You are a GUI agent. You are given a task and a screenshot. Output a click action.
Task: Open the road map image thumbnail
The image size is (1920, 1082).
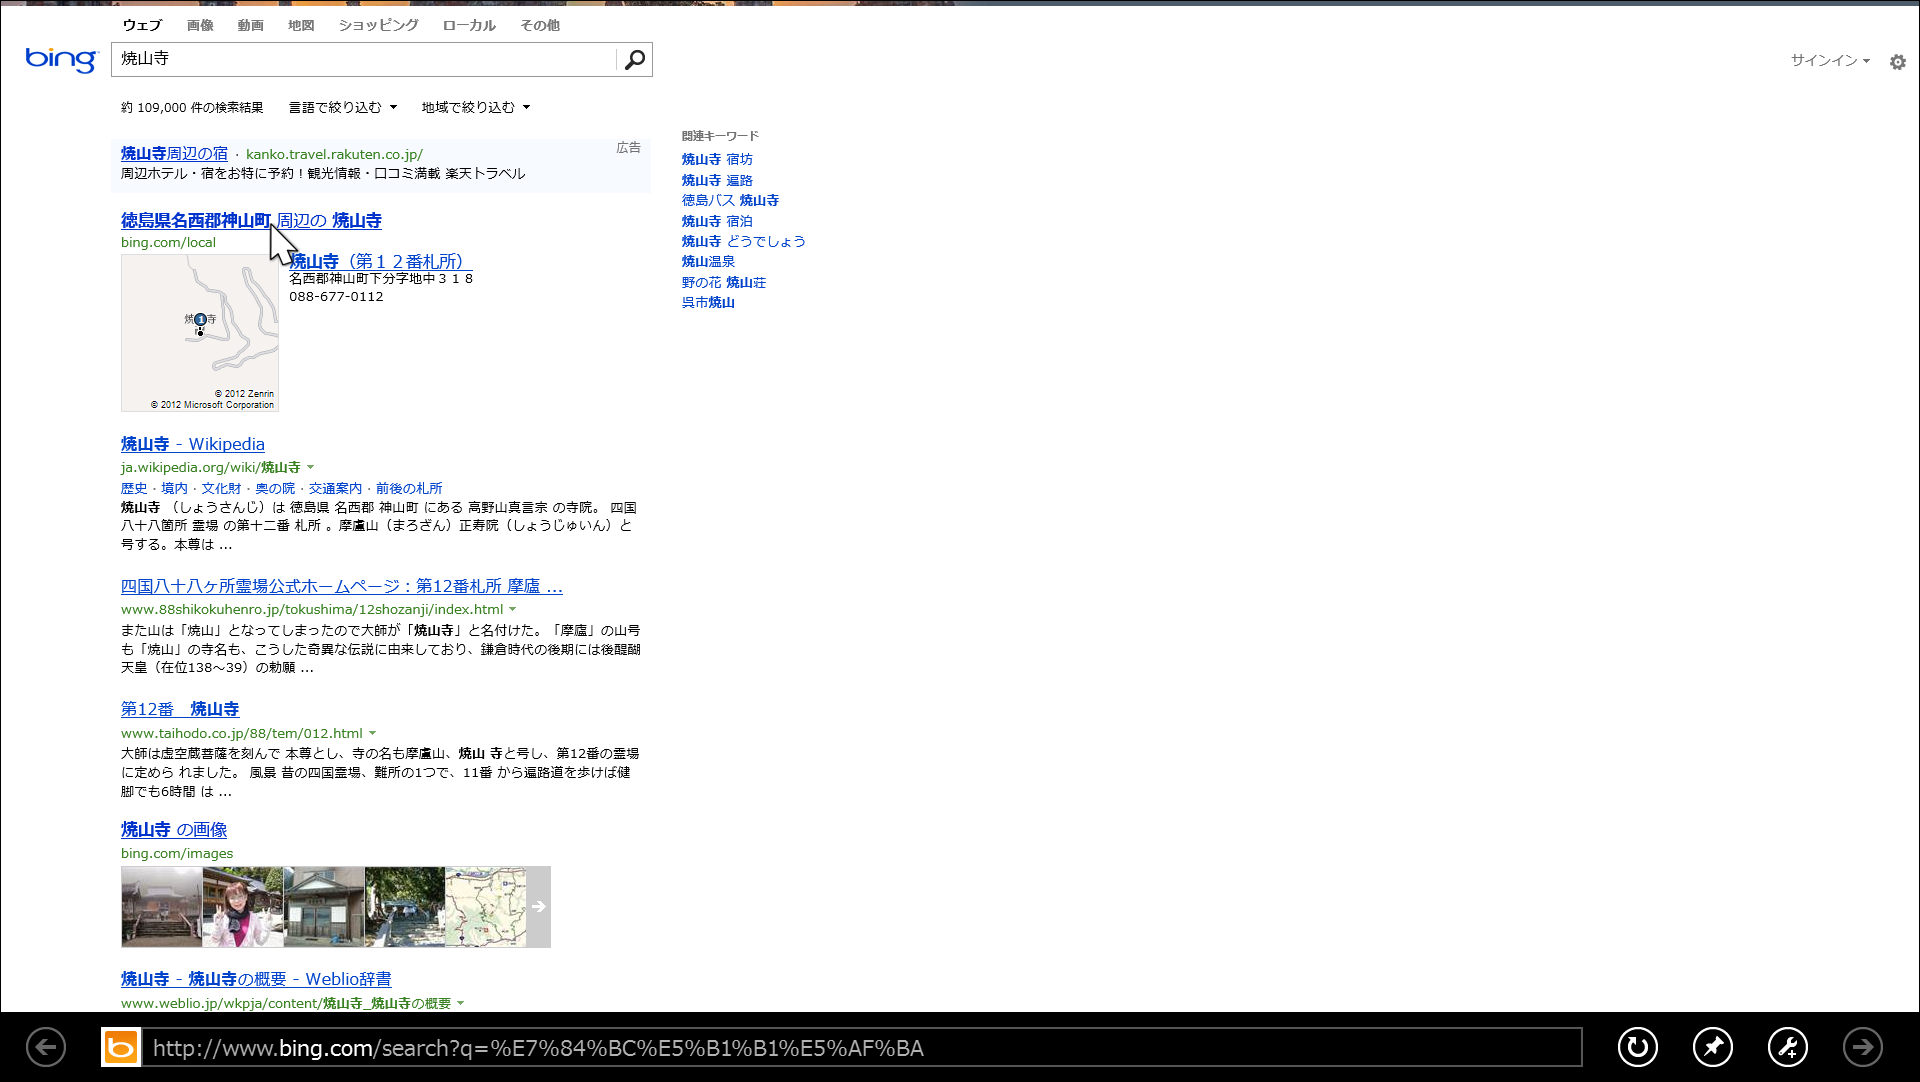[x=486, y=907]
